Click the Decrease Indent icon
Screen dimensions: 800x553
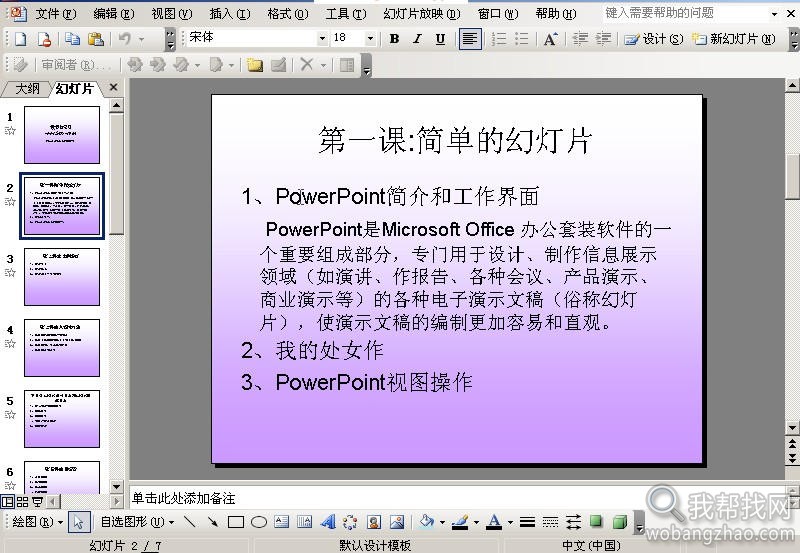tap(580, 39)
